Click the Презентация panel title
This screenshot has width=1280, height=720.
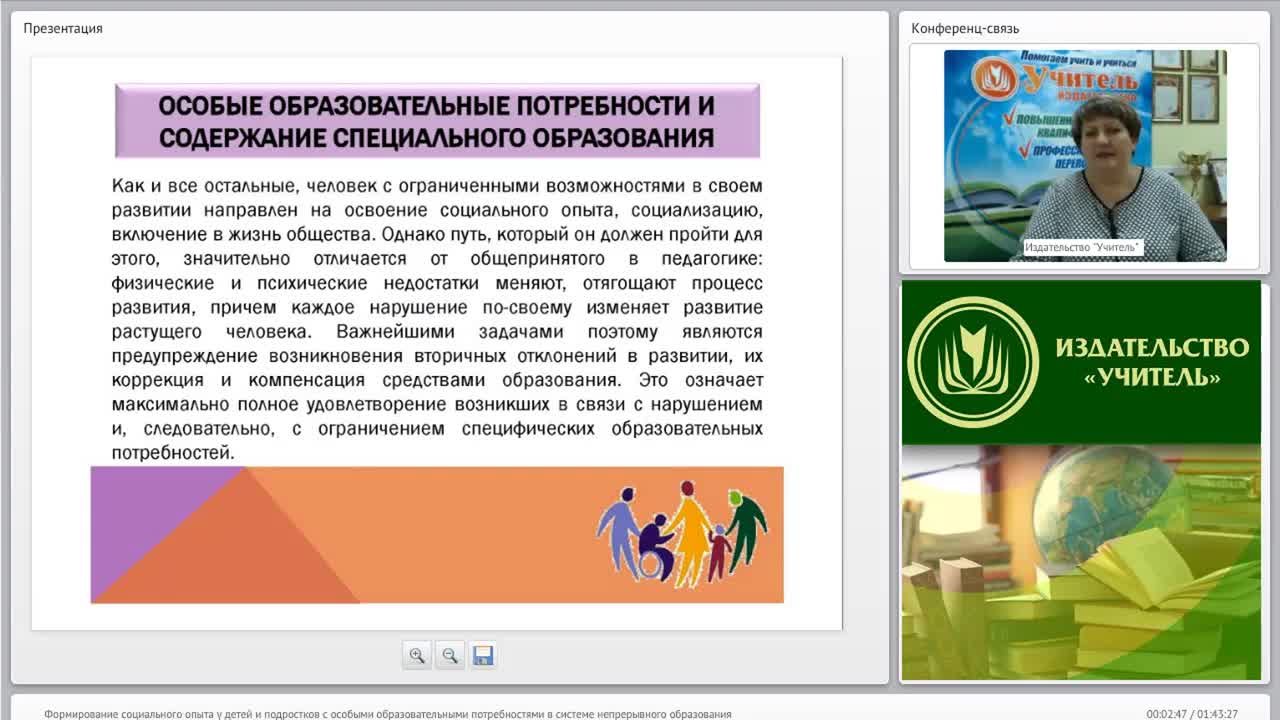tap(63, 28)
